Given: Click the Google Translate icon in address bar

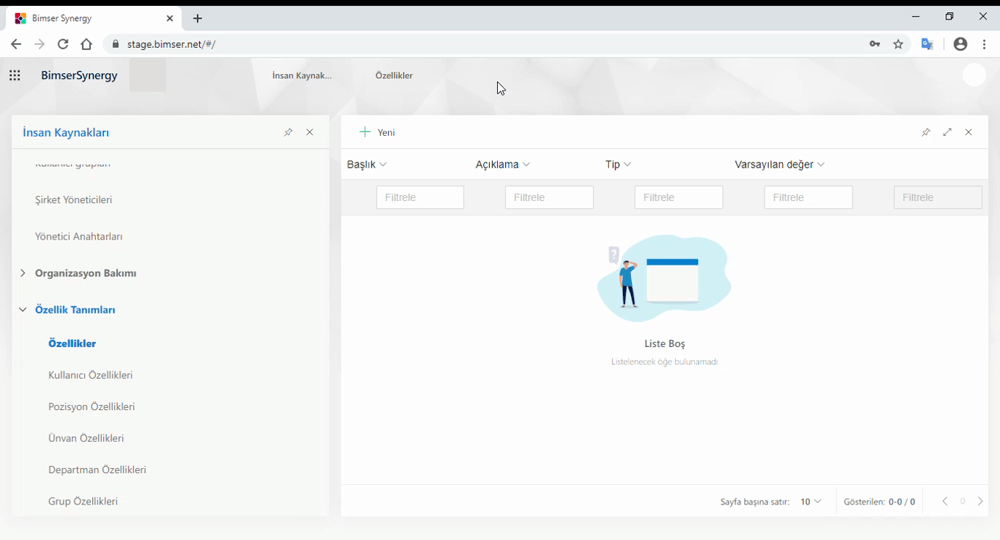Looking at the screenshot, I should 927,44.
